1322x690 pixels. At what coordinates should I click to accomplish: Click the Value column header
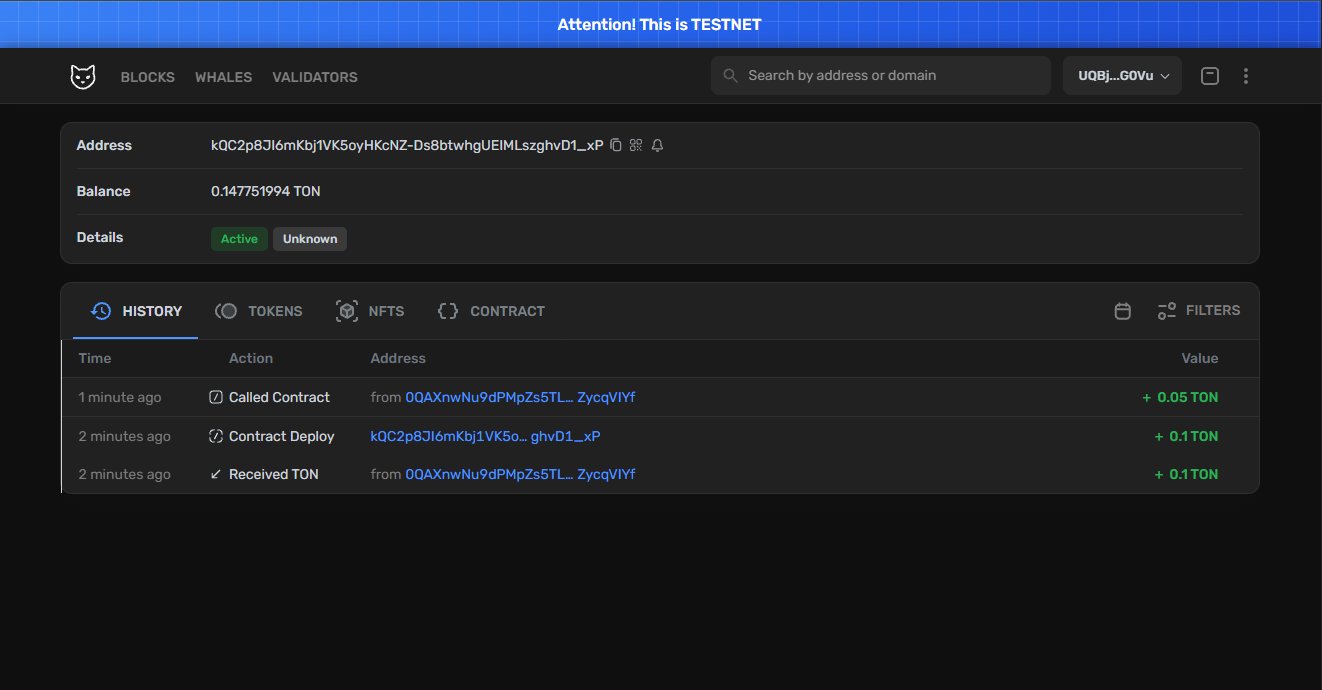coord(1200,358)
